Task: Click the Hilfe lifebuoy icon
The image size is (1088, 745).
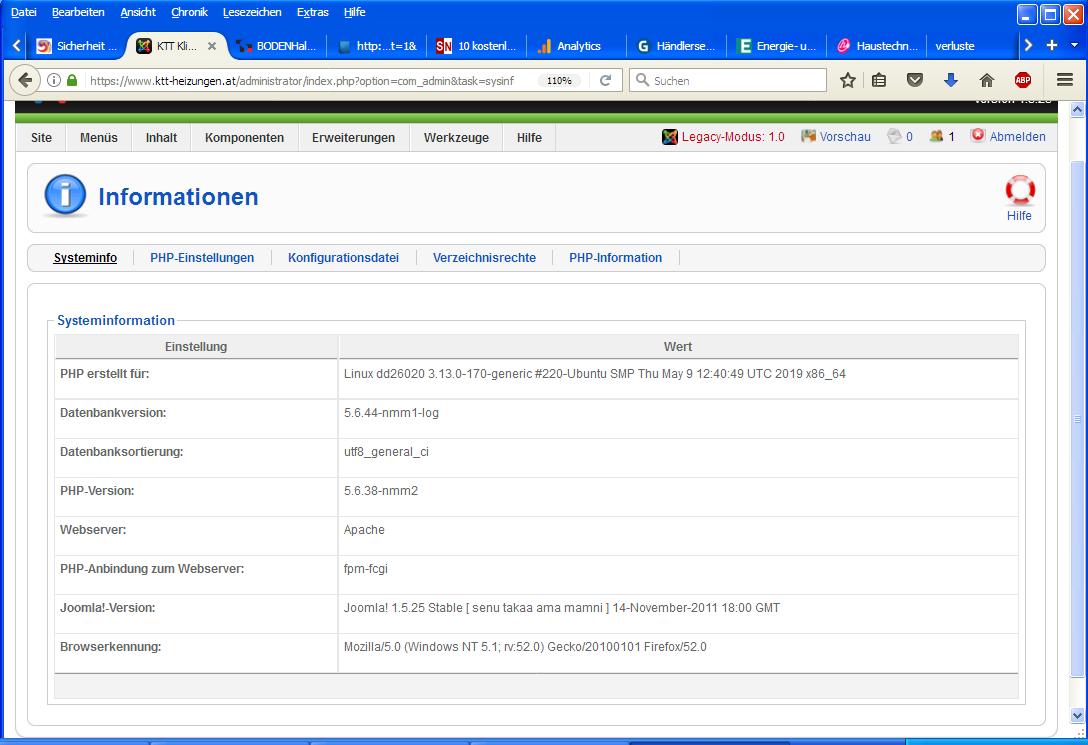Action: pos(1019,190)
